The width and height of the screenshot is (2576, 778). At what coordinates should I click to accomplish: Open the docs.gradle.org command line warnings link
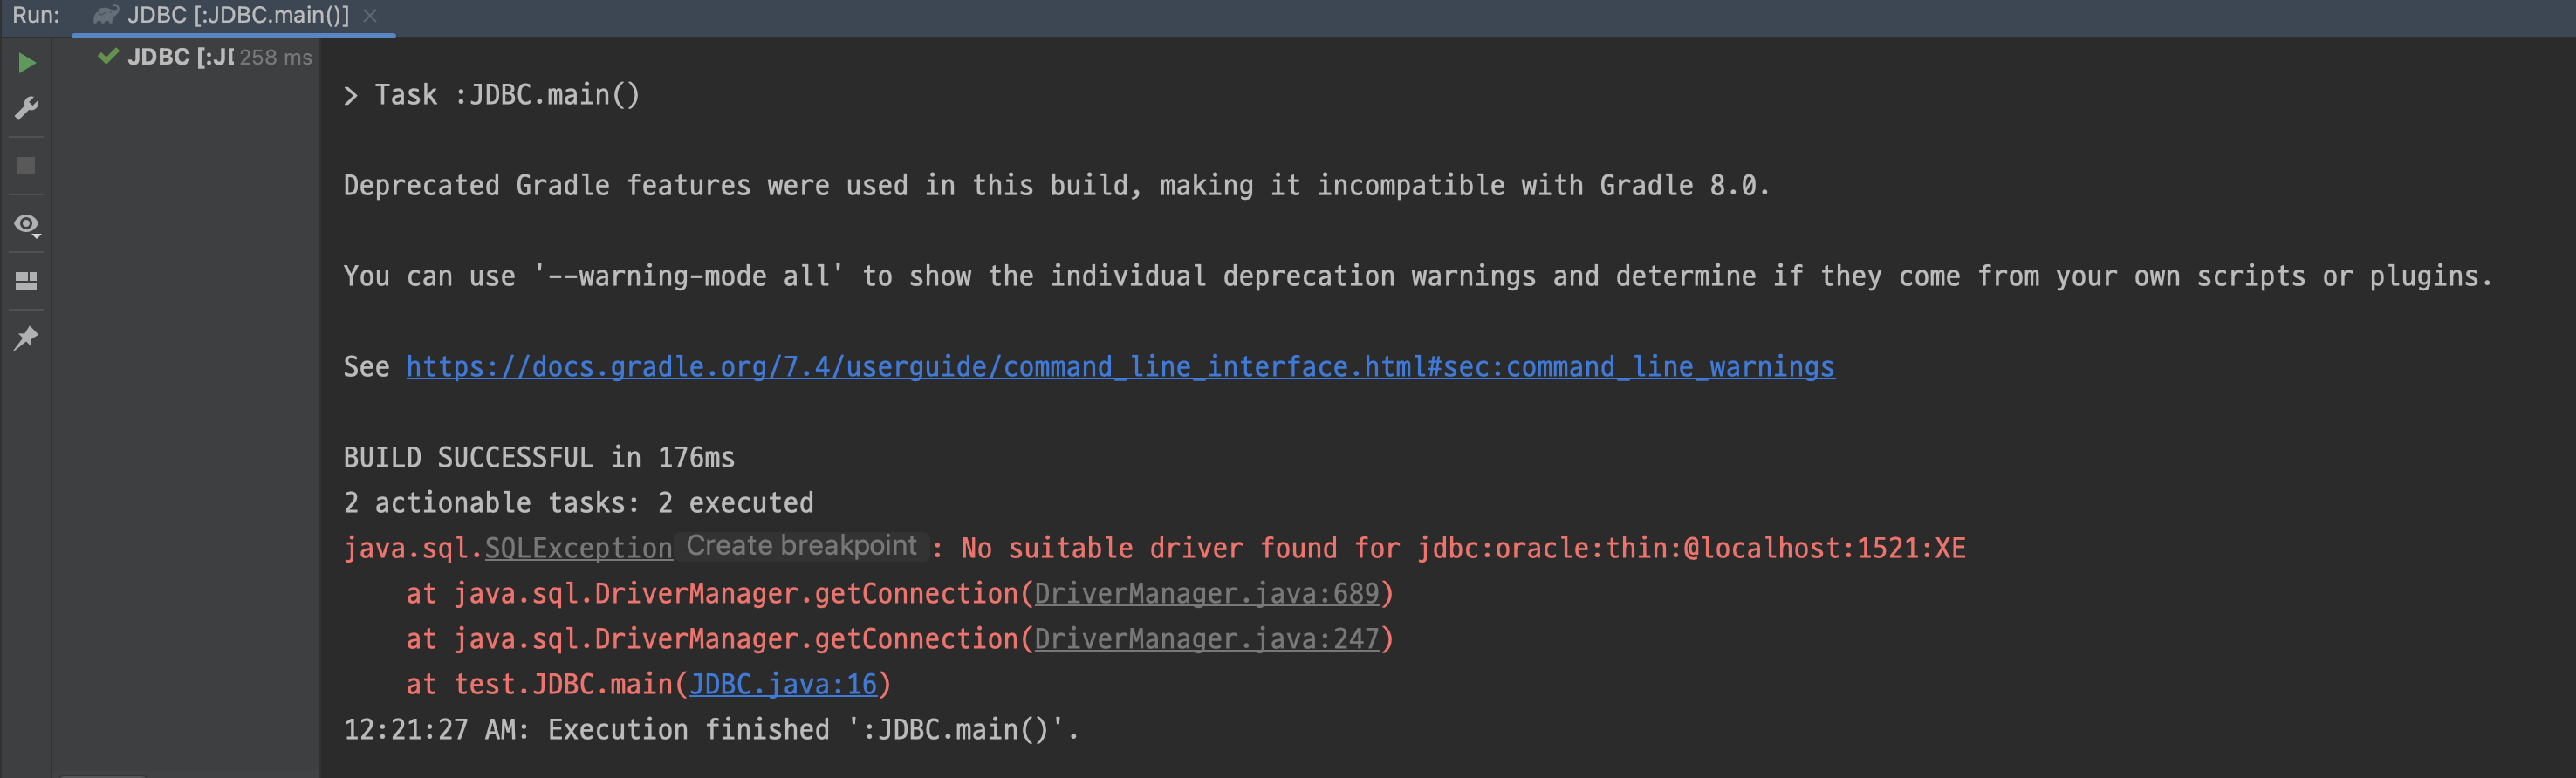click(x=1120, y=367)
